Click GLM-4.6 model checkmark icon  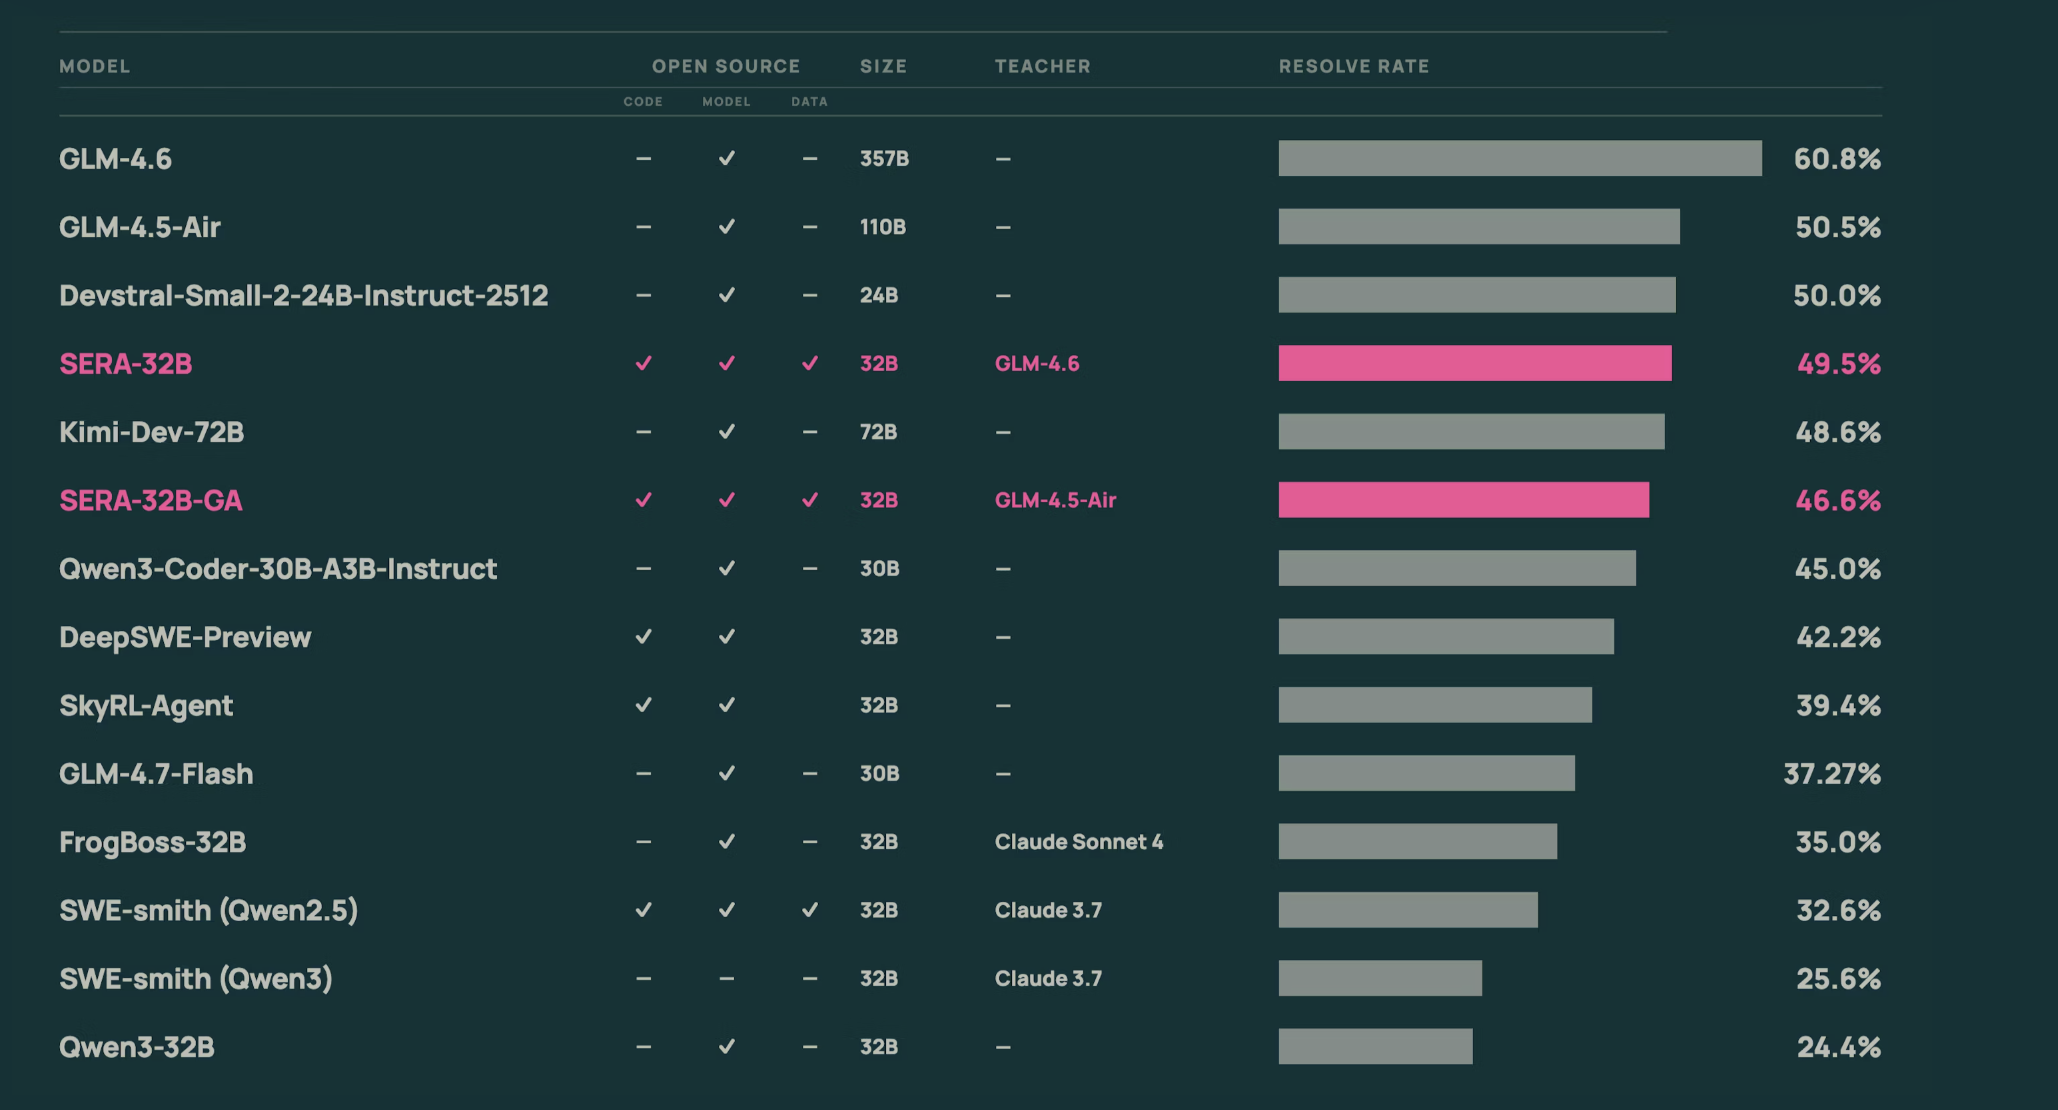click(726, 158)
